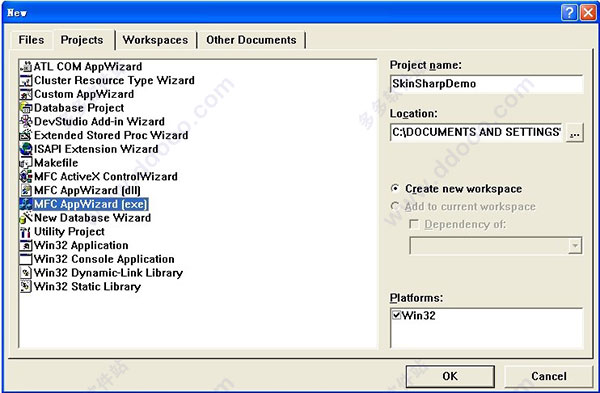Screen dimensions: 600x393
Task: Dismiss the dialog with Cancel
Action: click(549, 376)
